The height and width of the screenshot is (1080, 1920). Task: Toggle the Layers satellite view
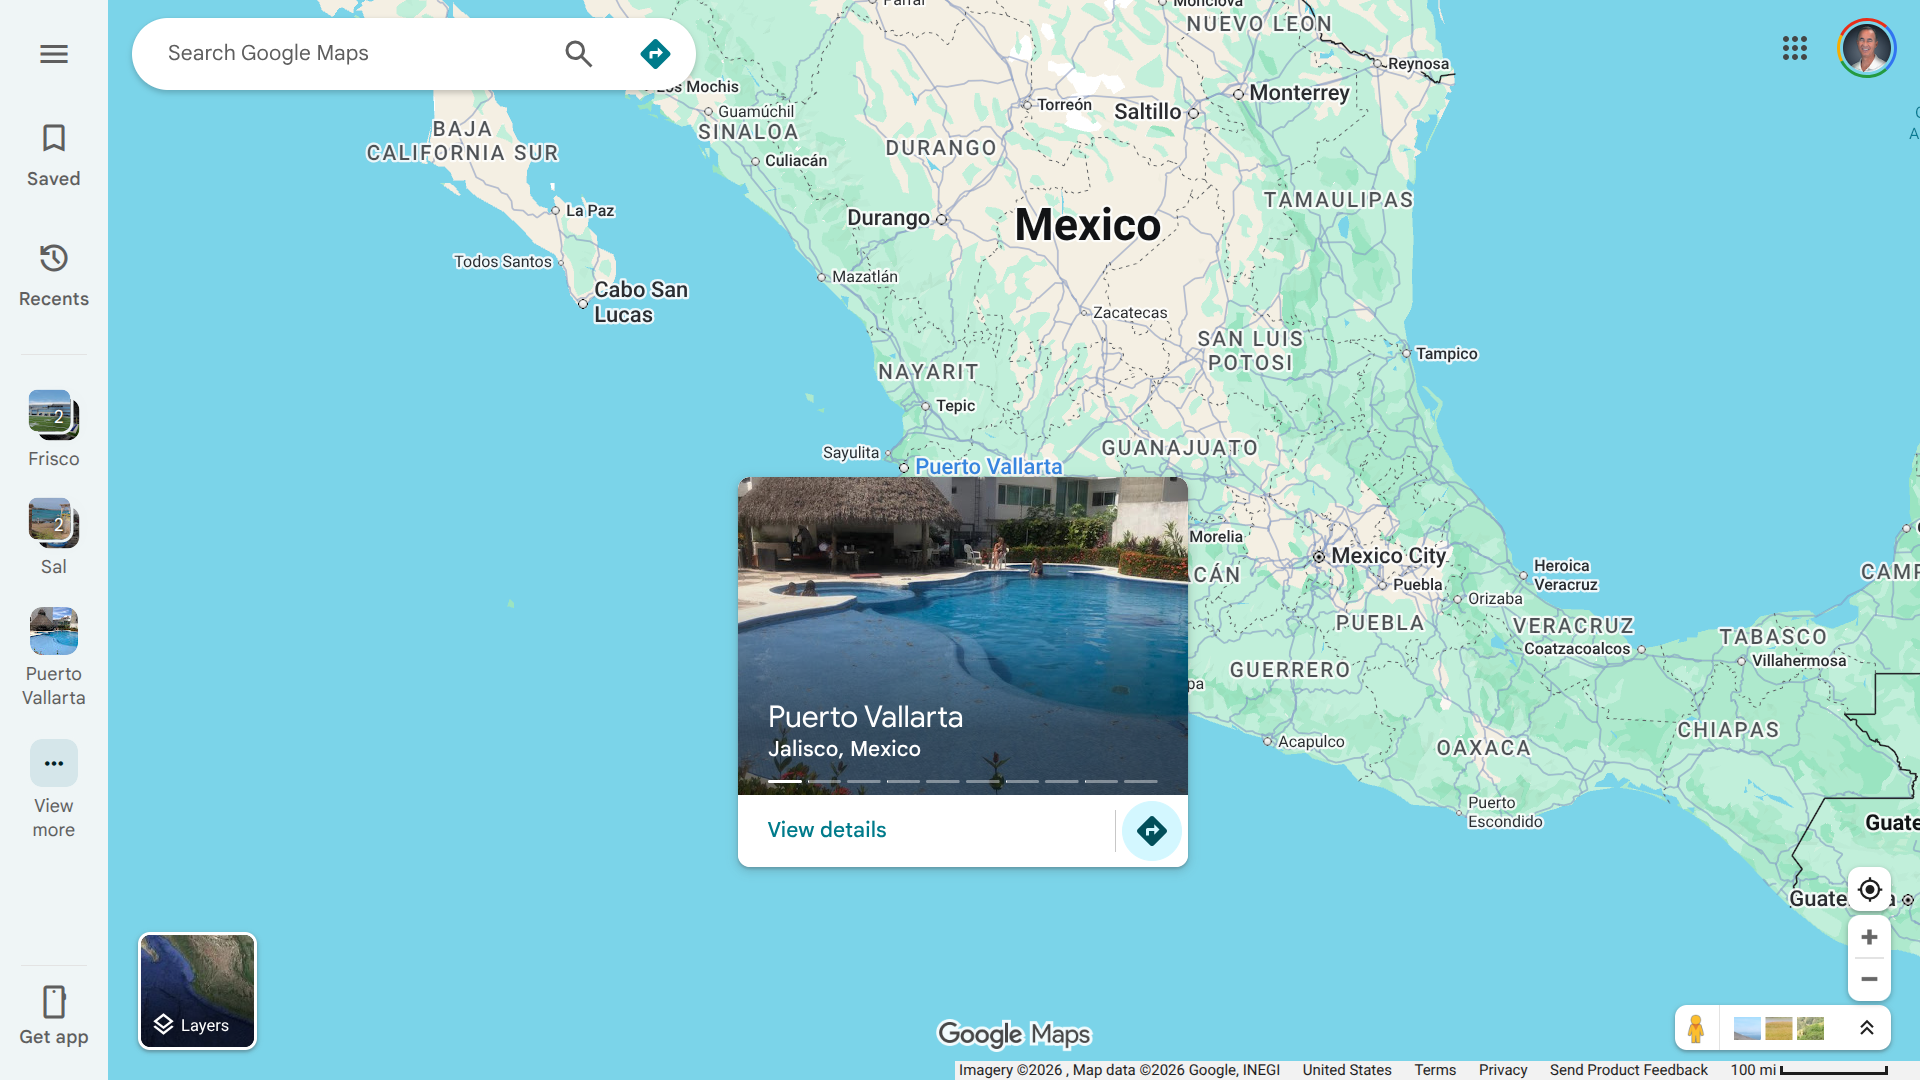(197, 991)
